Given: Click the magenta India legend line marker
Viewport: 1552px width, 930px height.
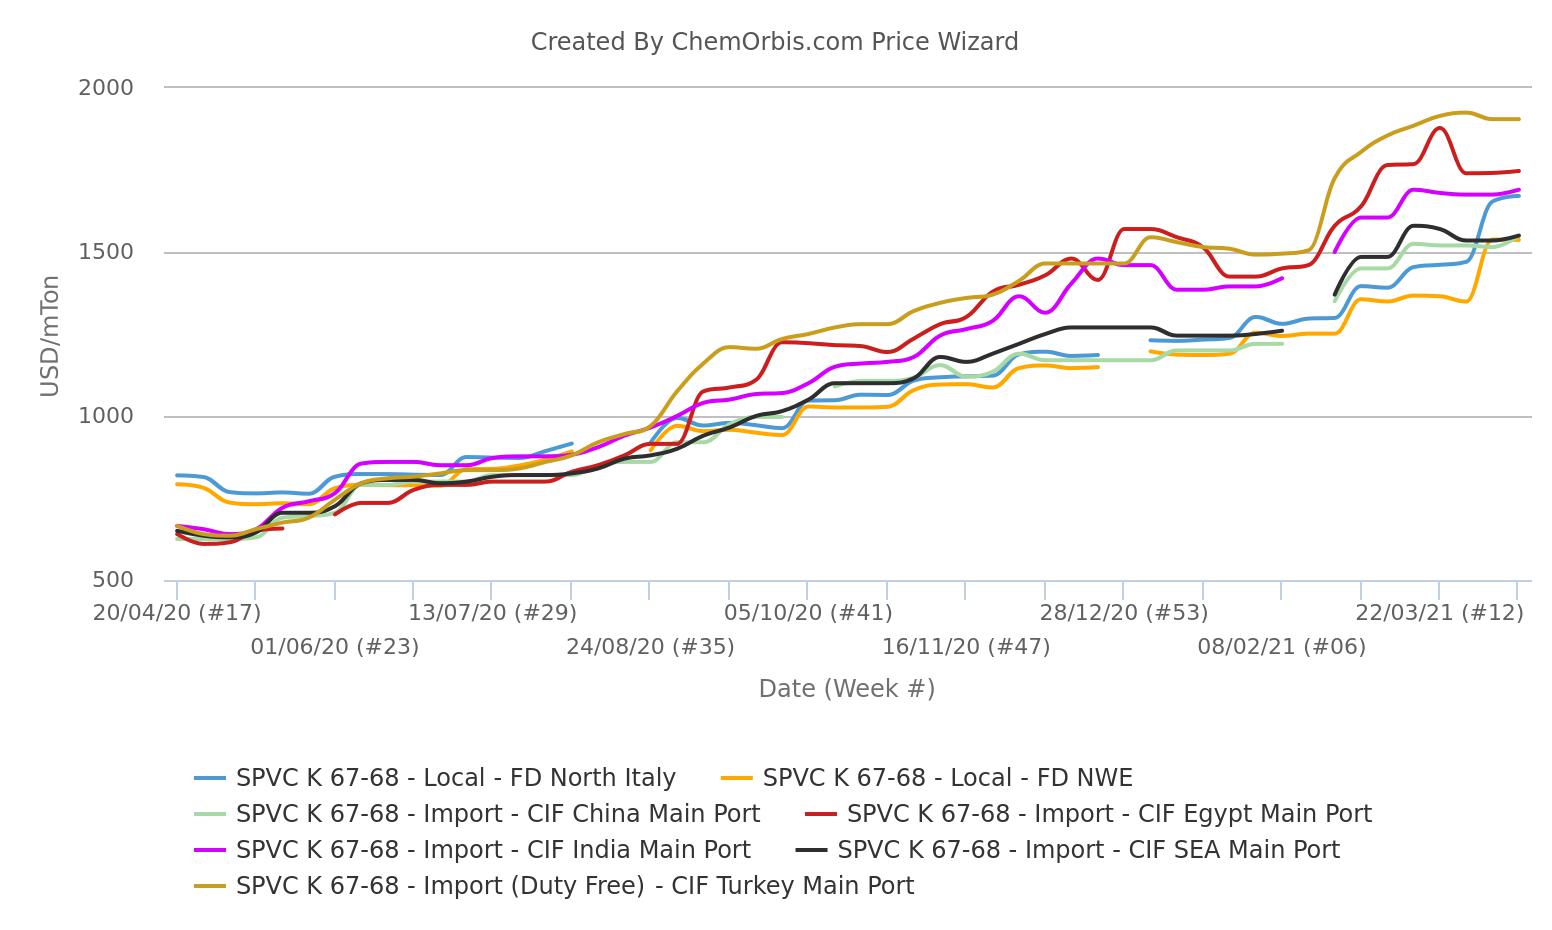Looking at the screenshot, I should click(210, 850).
